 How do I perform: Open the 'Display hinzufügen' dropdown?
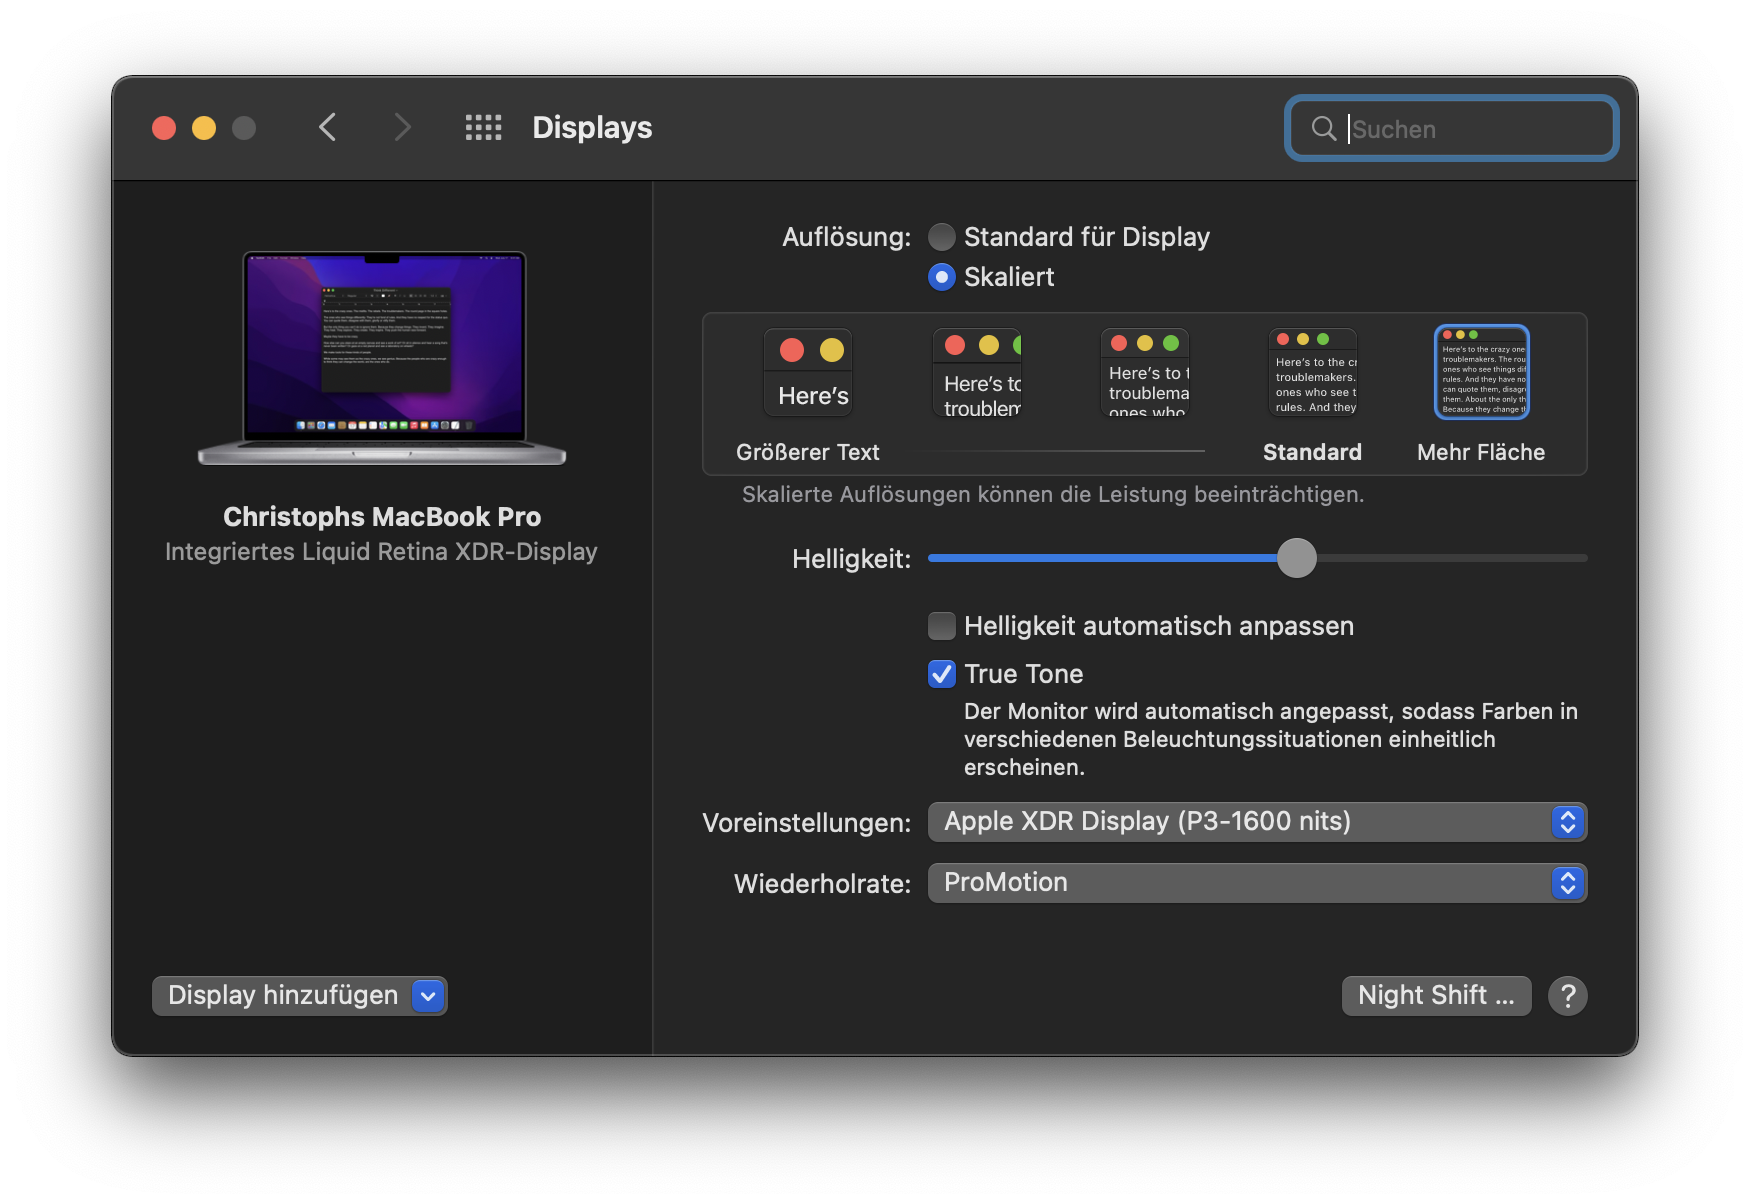[300, 996]
